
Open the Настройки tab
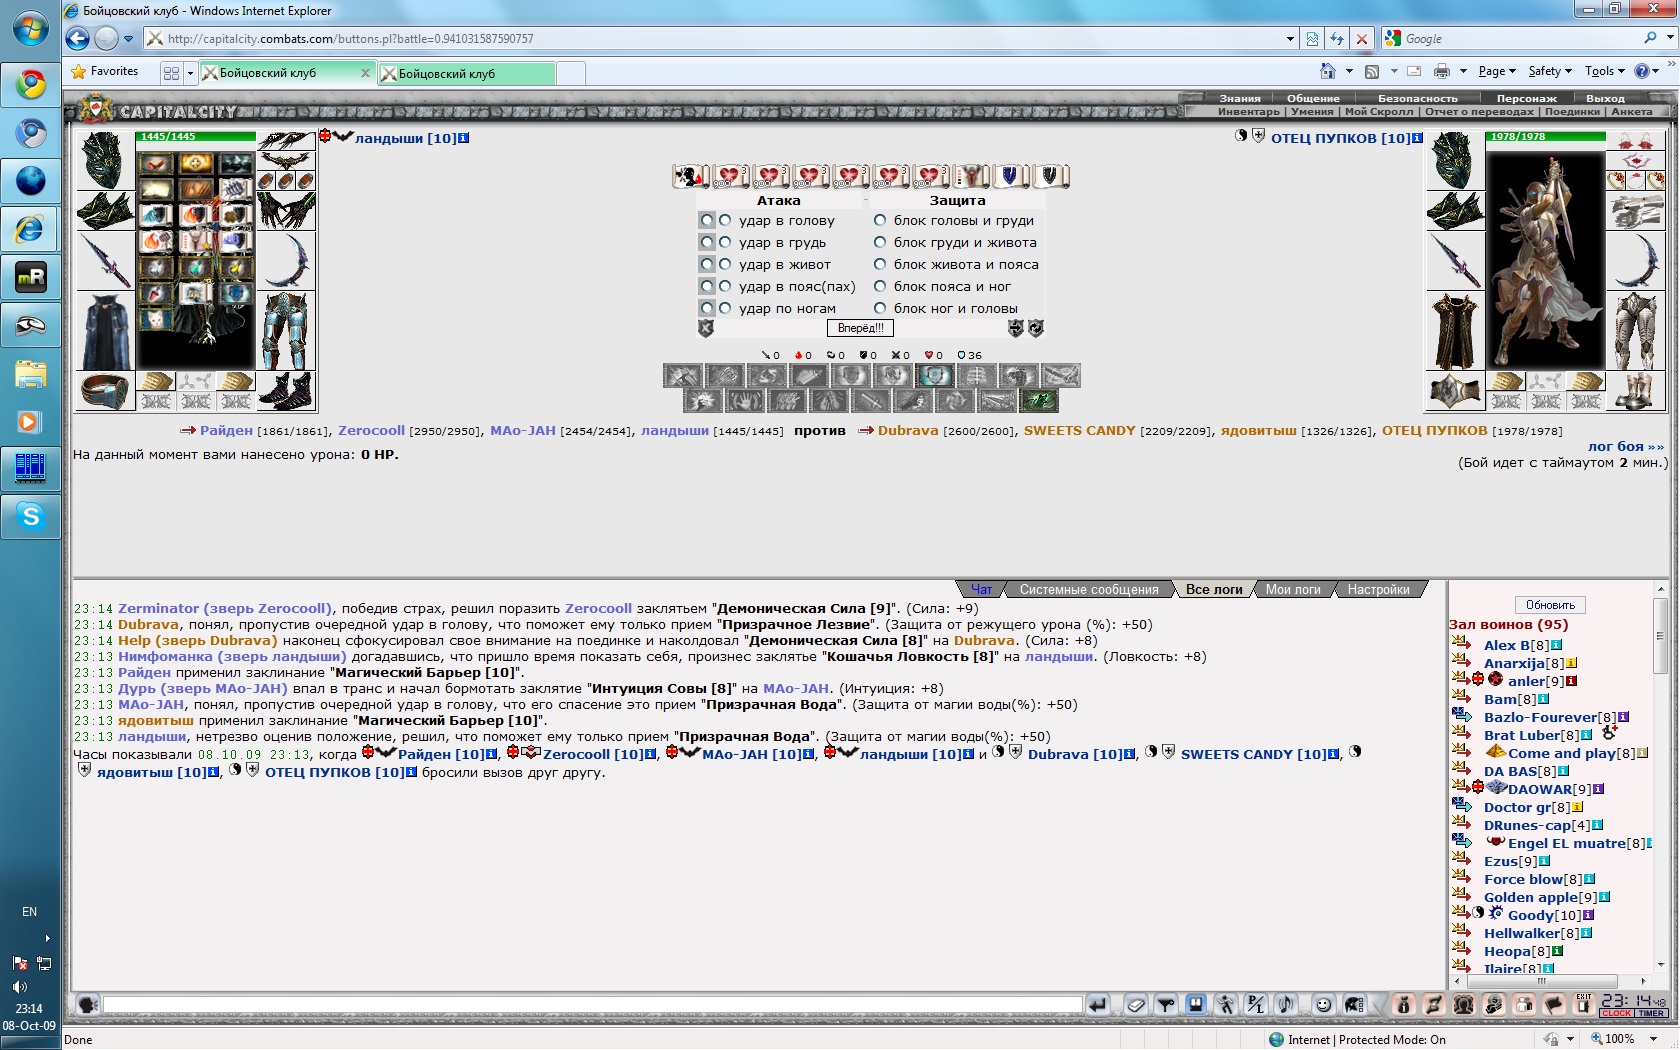1378,590
